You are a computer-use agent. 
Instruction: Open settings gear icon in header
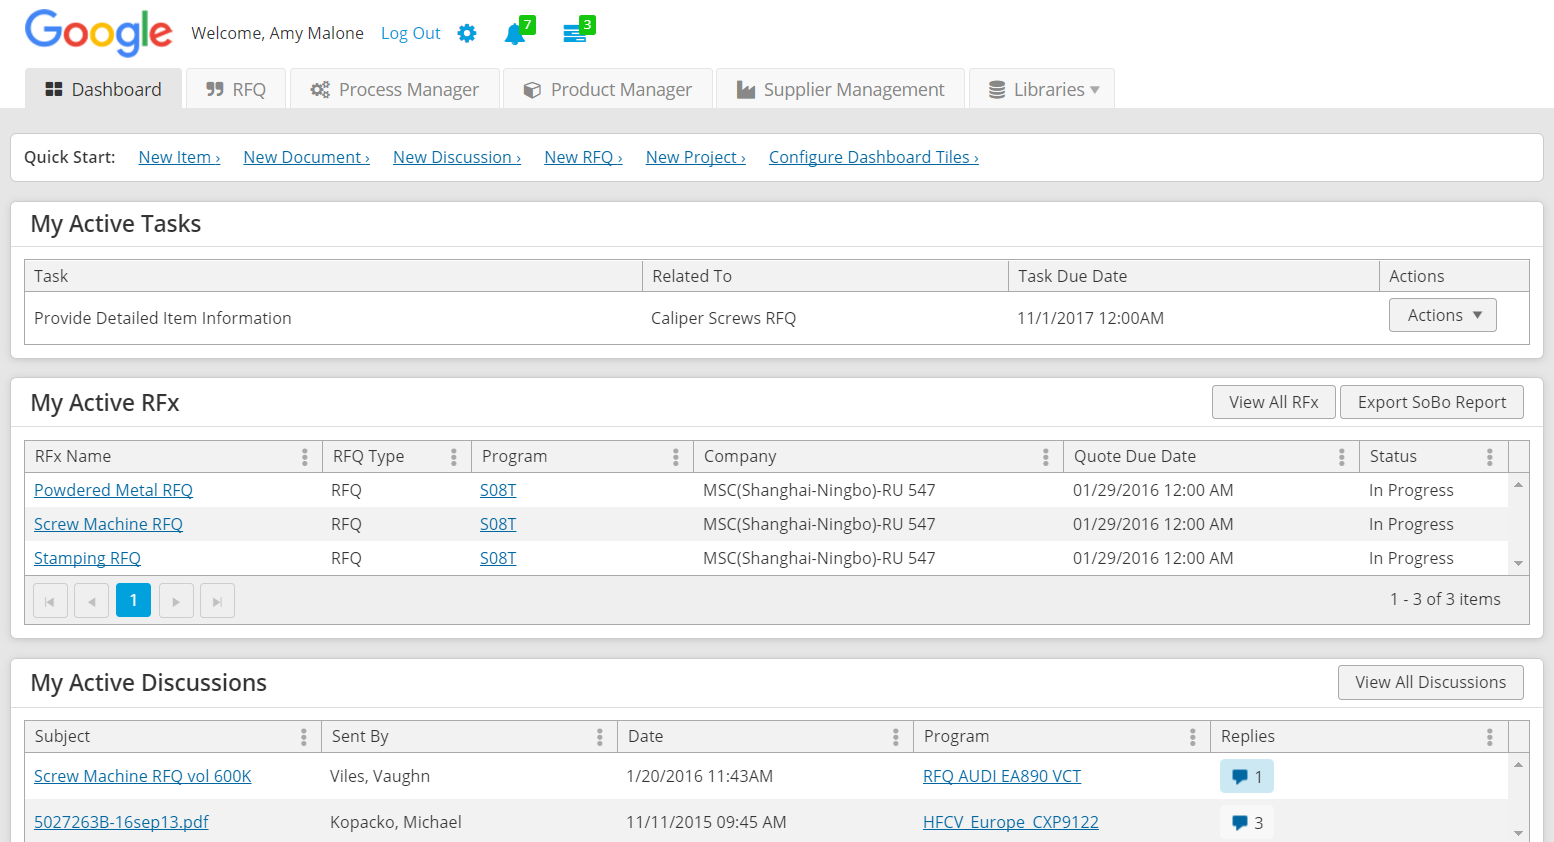click(467, 34)
